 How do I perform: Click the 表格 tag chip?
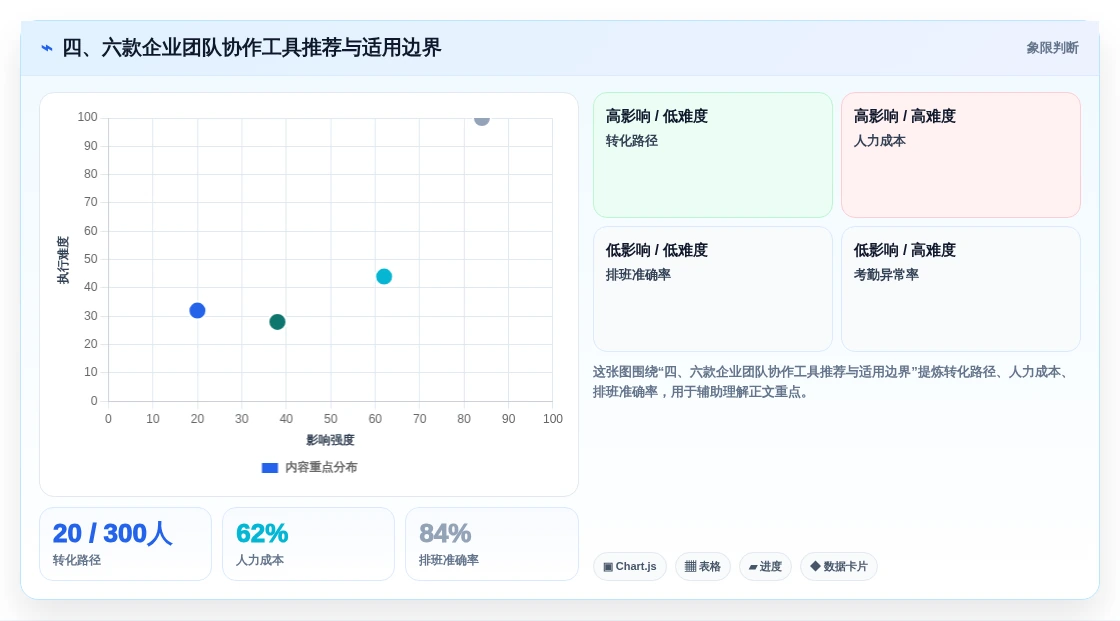click(x=703, y=566)
